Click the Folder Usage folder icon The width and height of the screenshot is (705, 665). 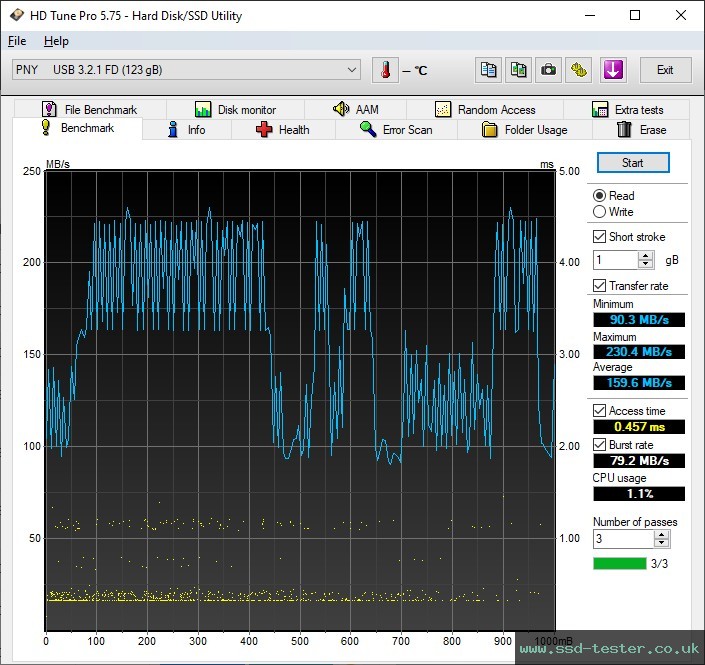click(x=489, y=129)
